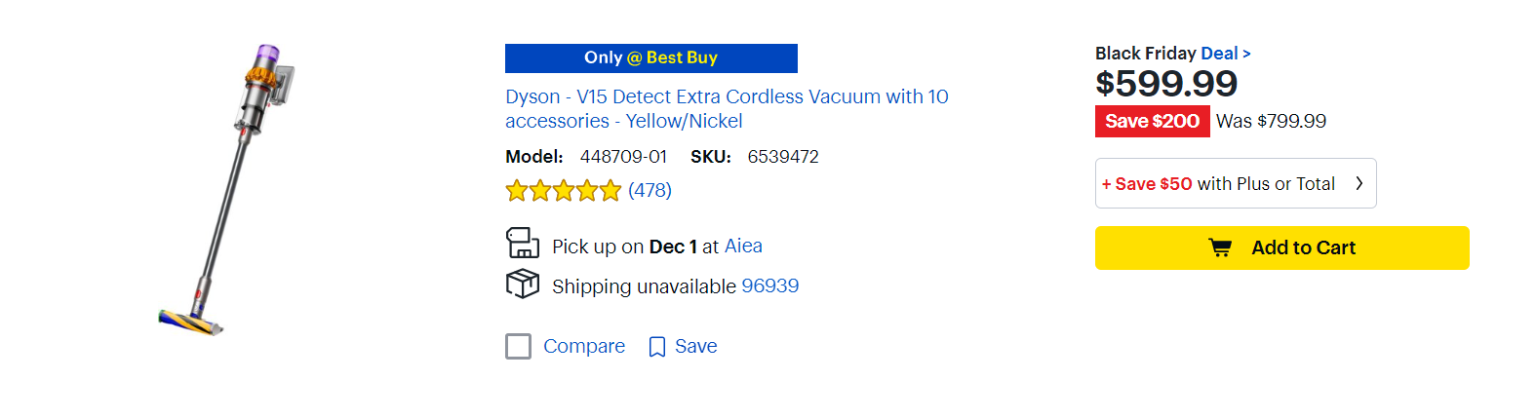
Task: Check the Compare checkbox
Action: [518, 346]
